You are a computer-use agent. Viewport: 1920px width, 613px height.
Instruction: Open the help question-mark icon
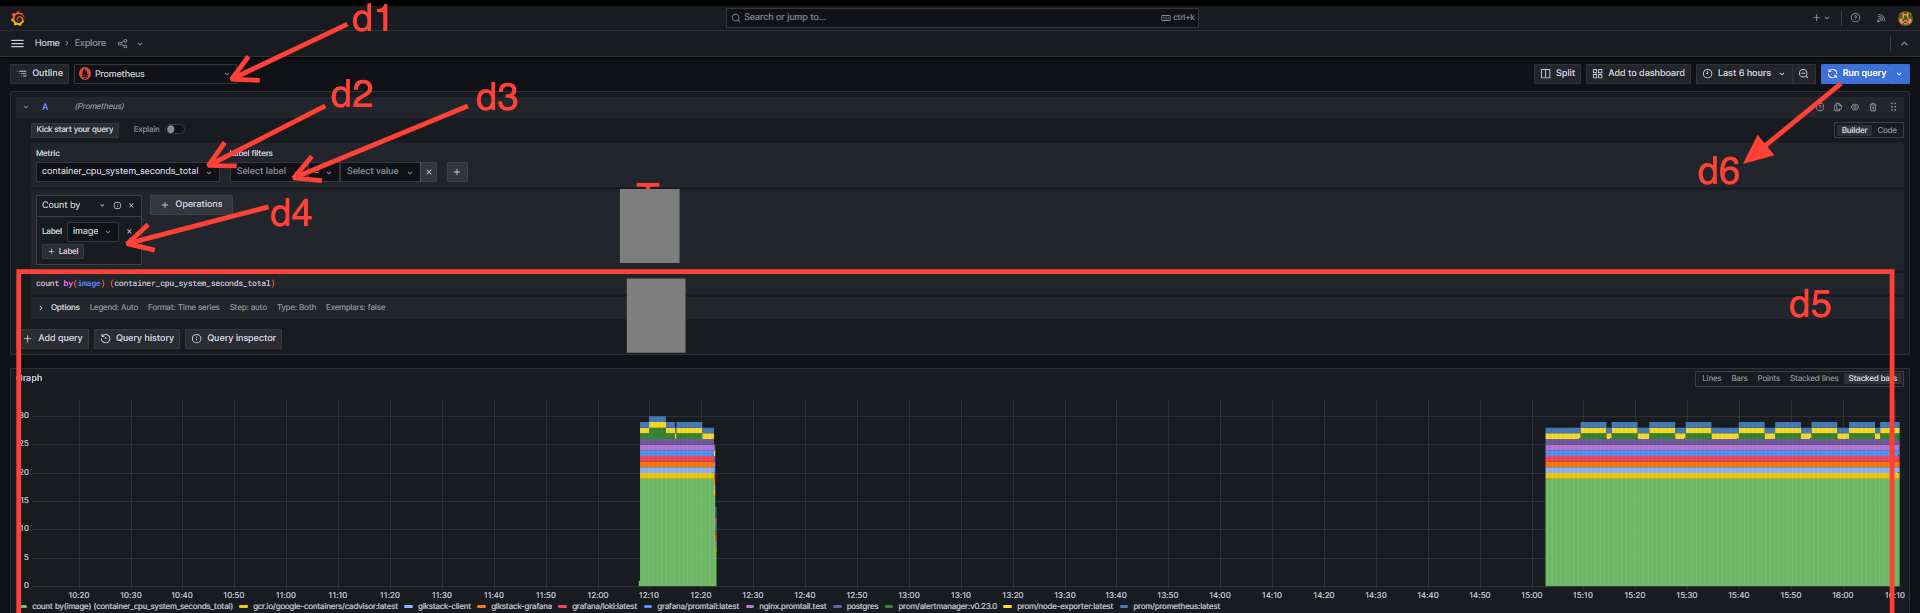[1855, 18]
